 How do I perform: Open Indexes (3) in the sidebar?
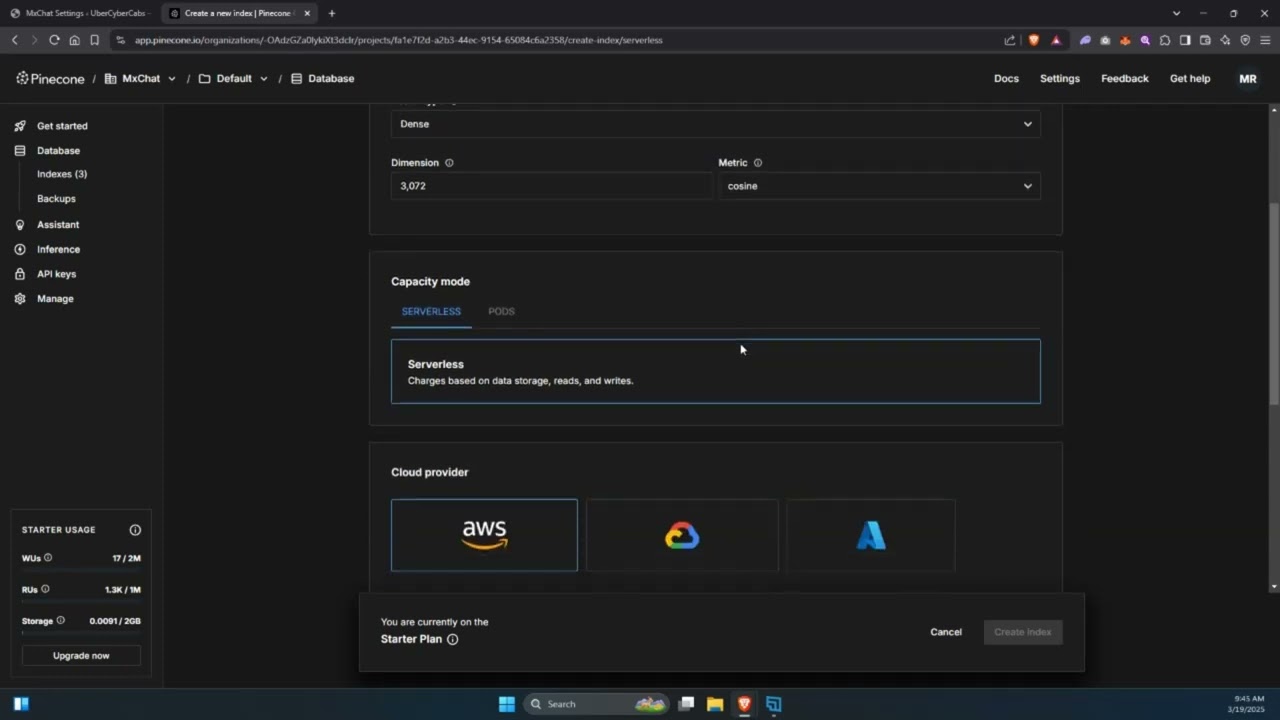coord(62,174)
